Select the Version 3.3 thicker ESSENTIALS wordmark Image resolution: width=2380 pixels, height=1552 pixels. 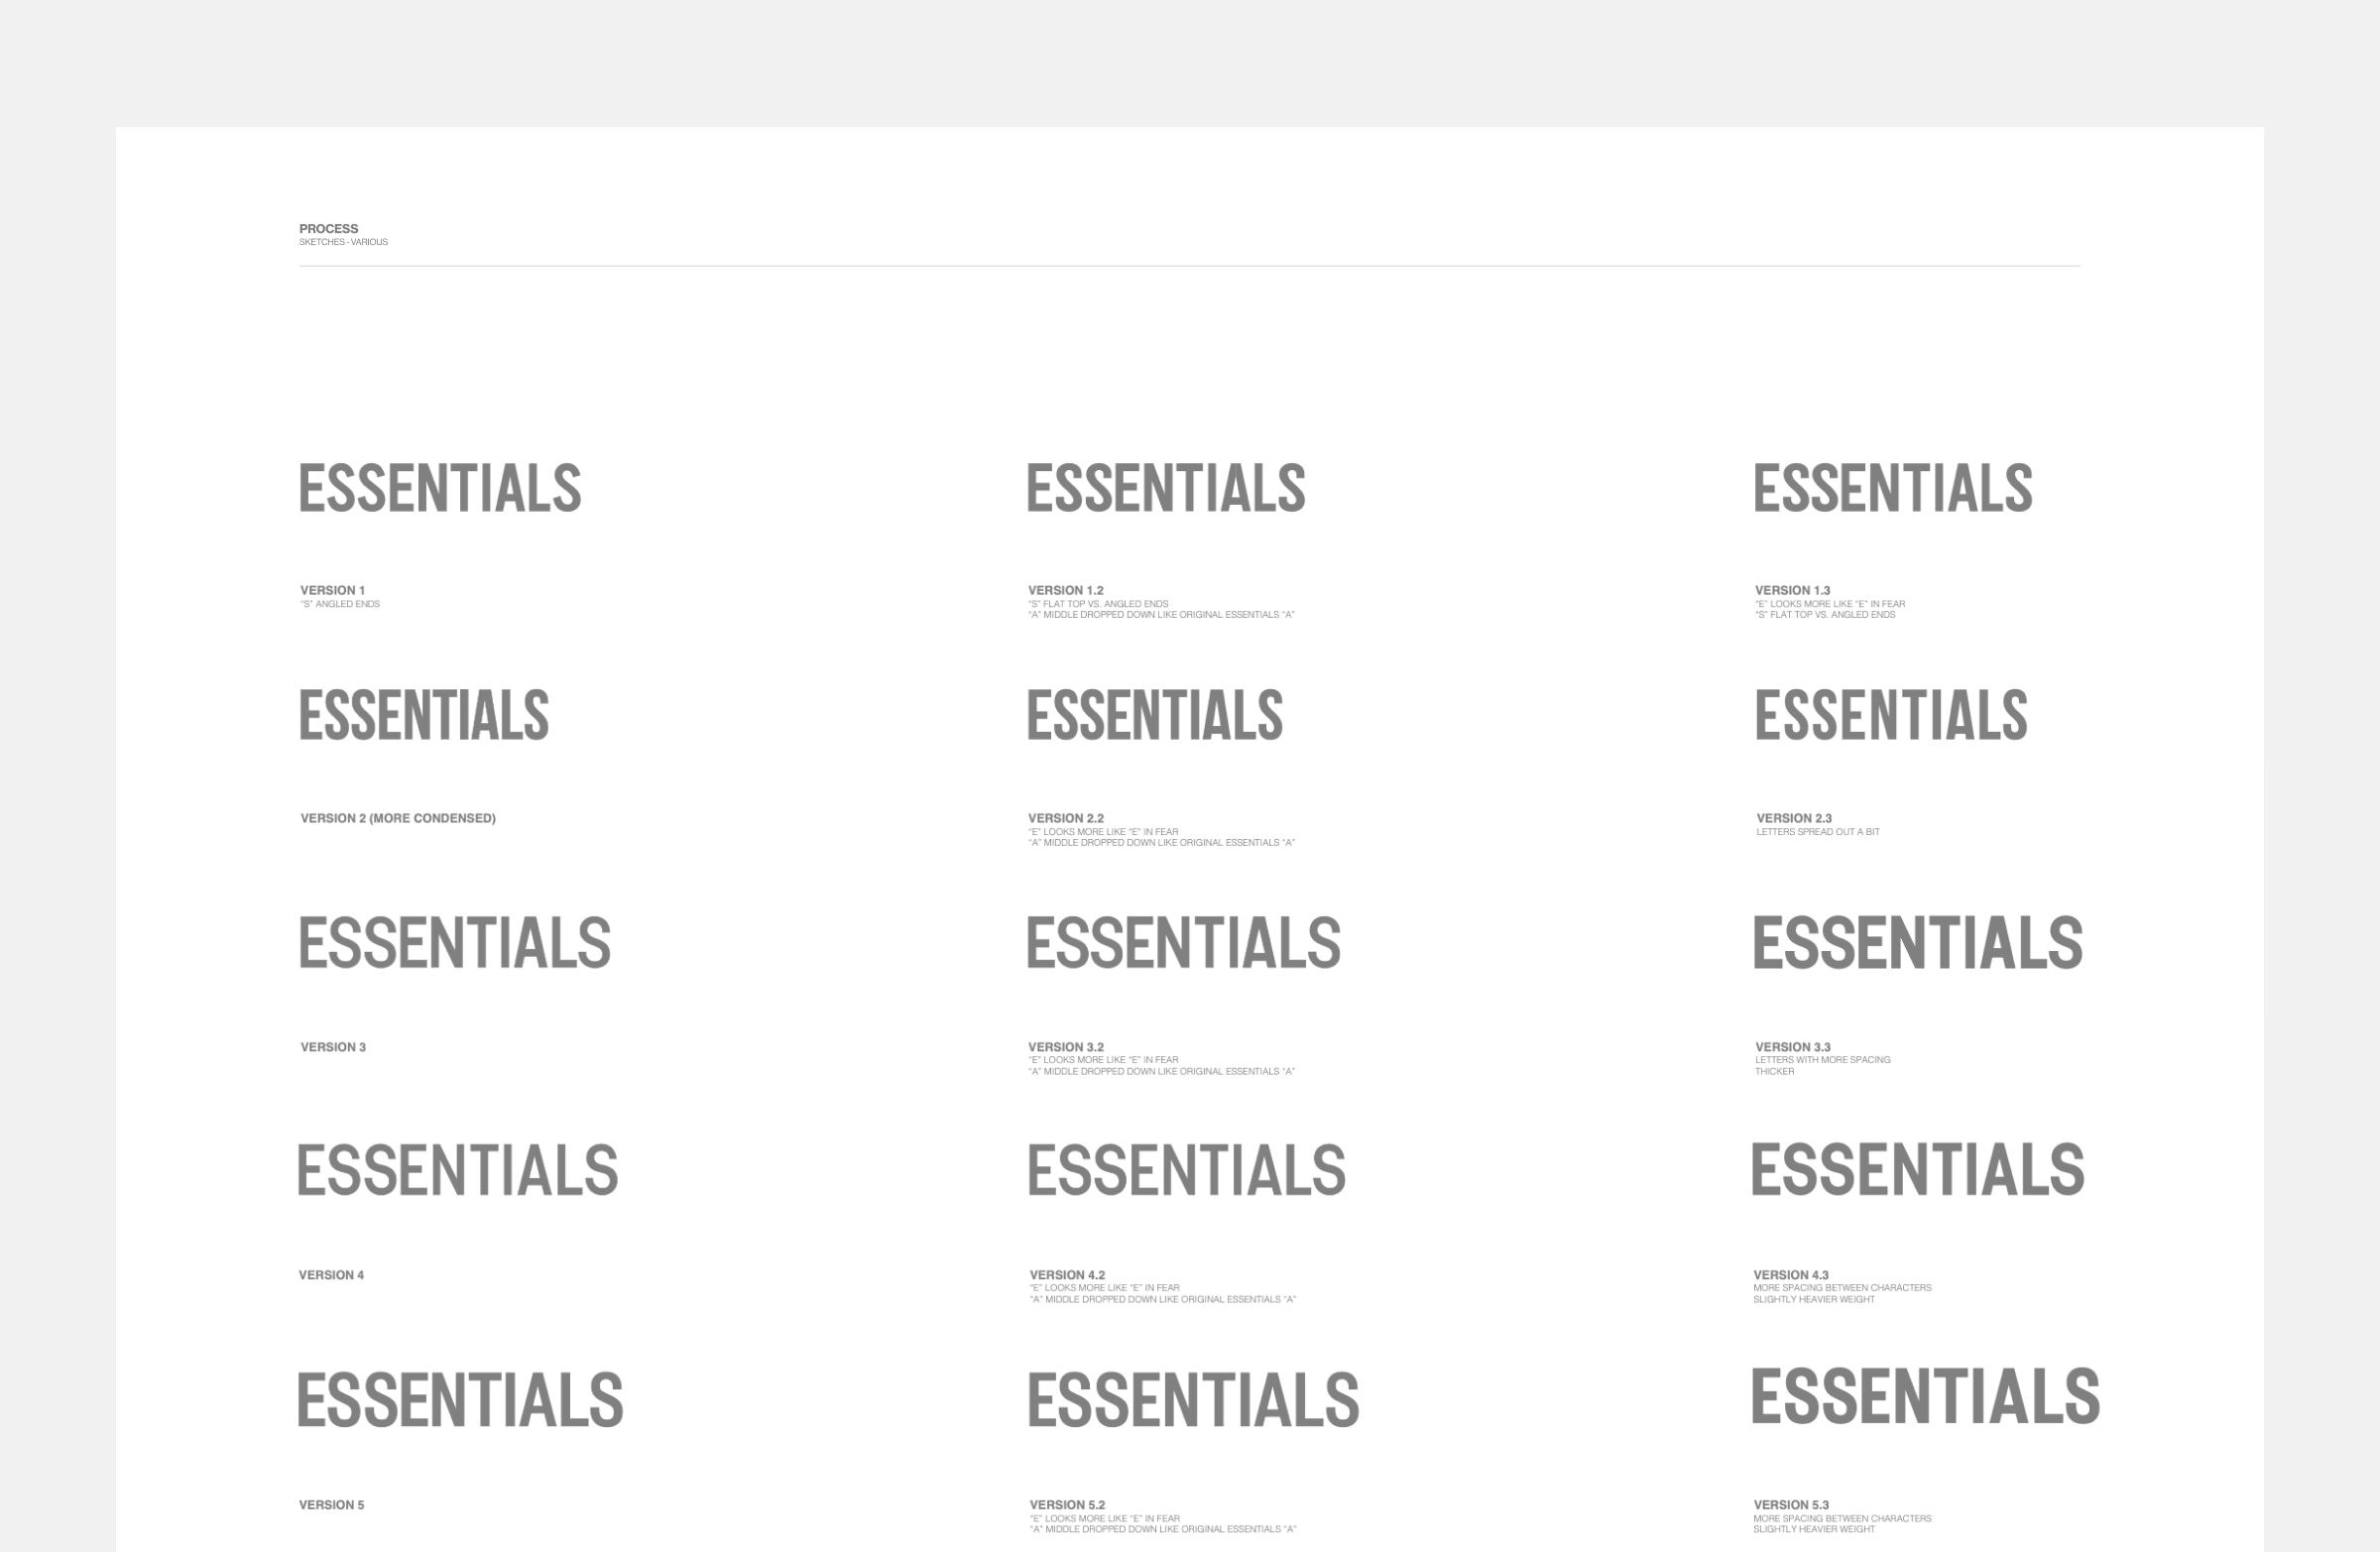coord(1918,943)
